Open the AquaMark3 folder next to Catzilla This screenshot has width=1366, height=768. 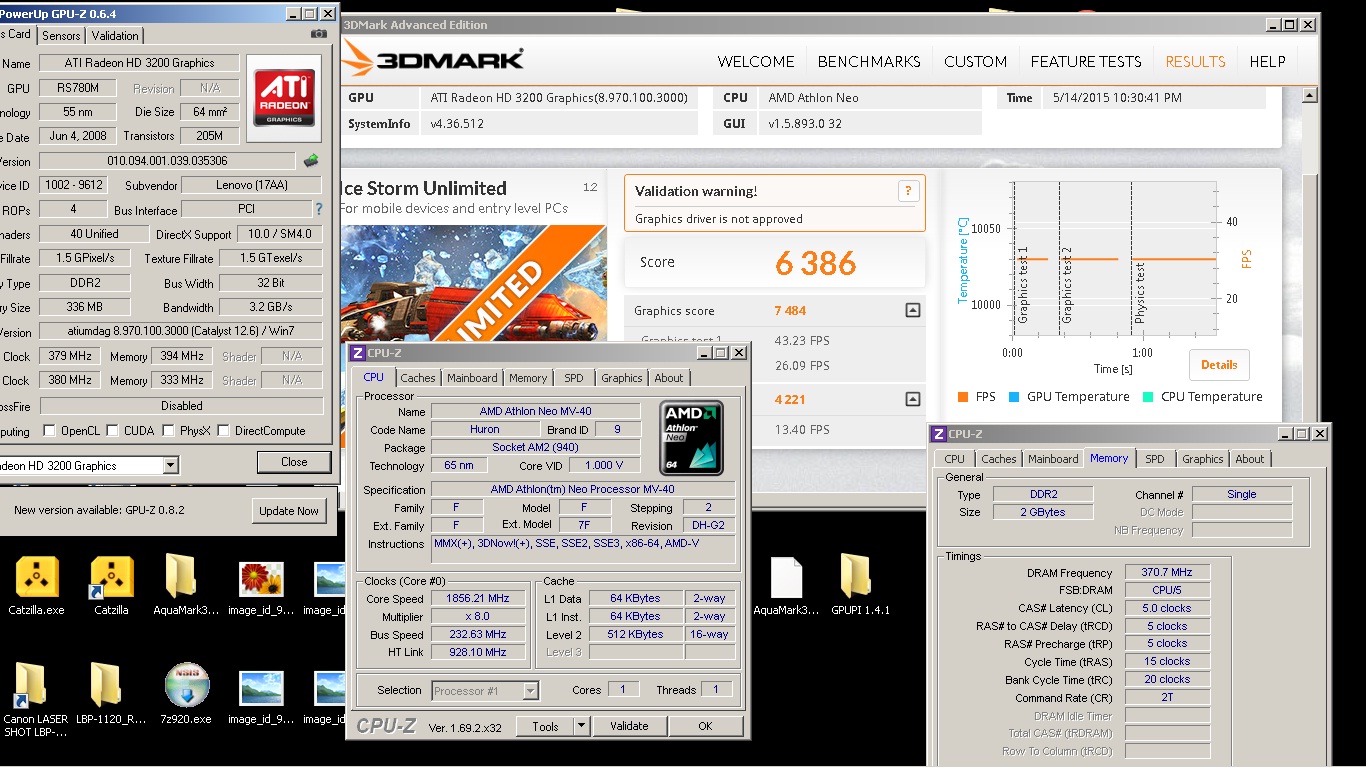point(180,577)
